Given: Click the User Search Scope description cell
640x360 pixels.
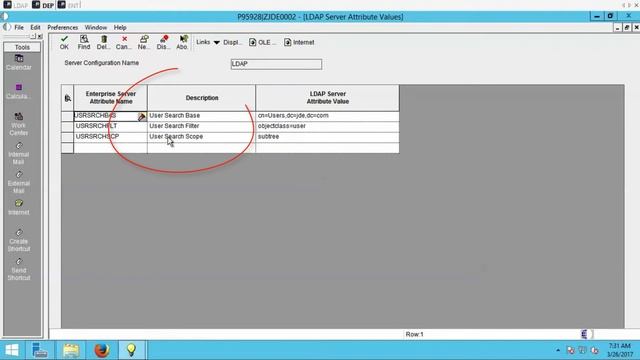Looking at the screenshot, I should point(202,137).
